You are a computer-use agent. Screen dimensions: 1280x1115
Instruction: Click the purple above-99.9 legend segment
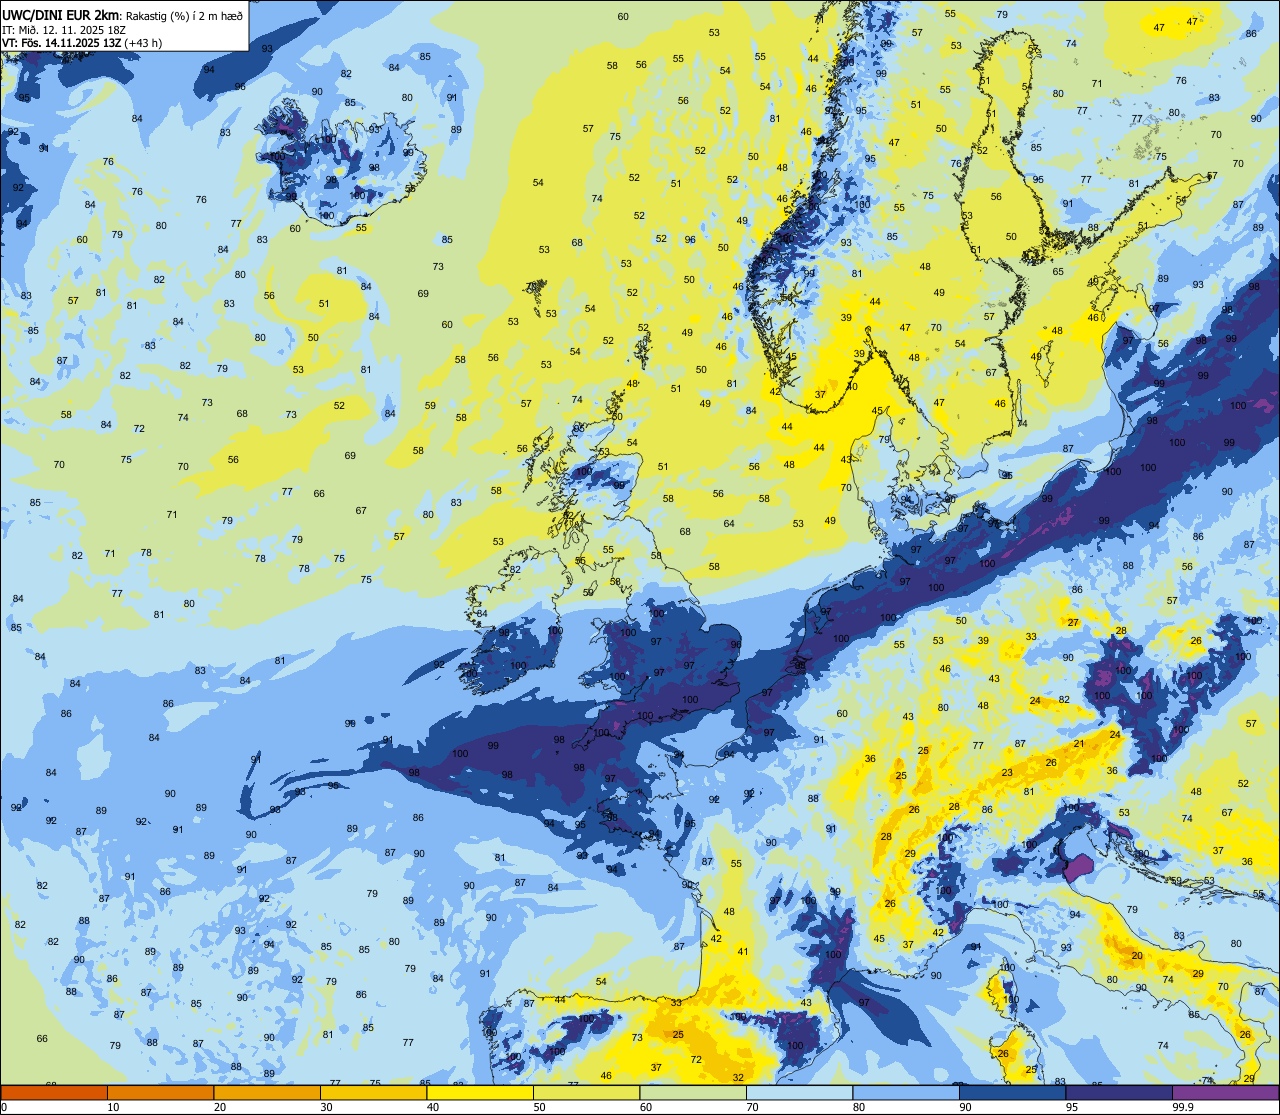tap(1225, 1093)
